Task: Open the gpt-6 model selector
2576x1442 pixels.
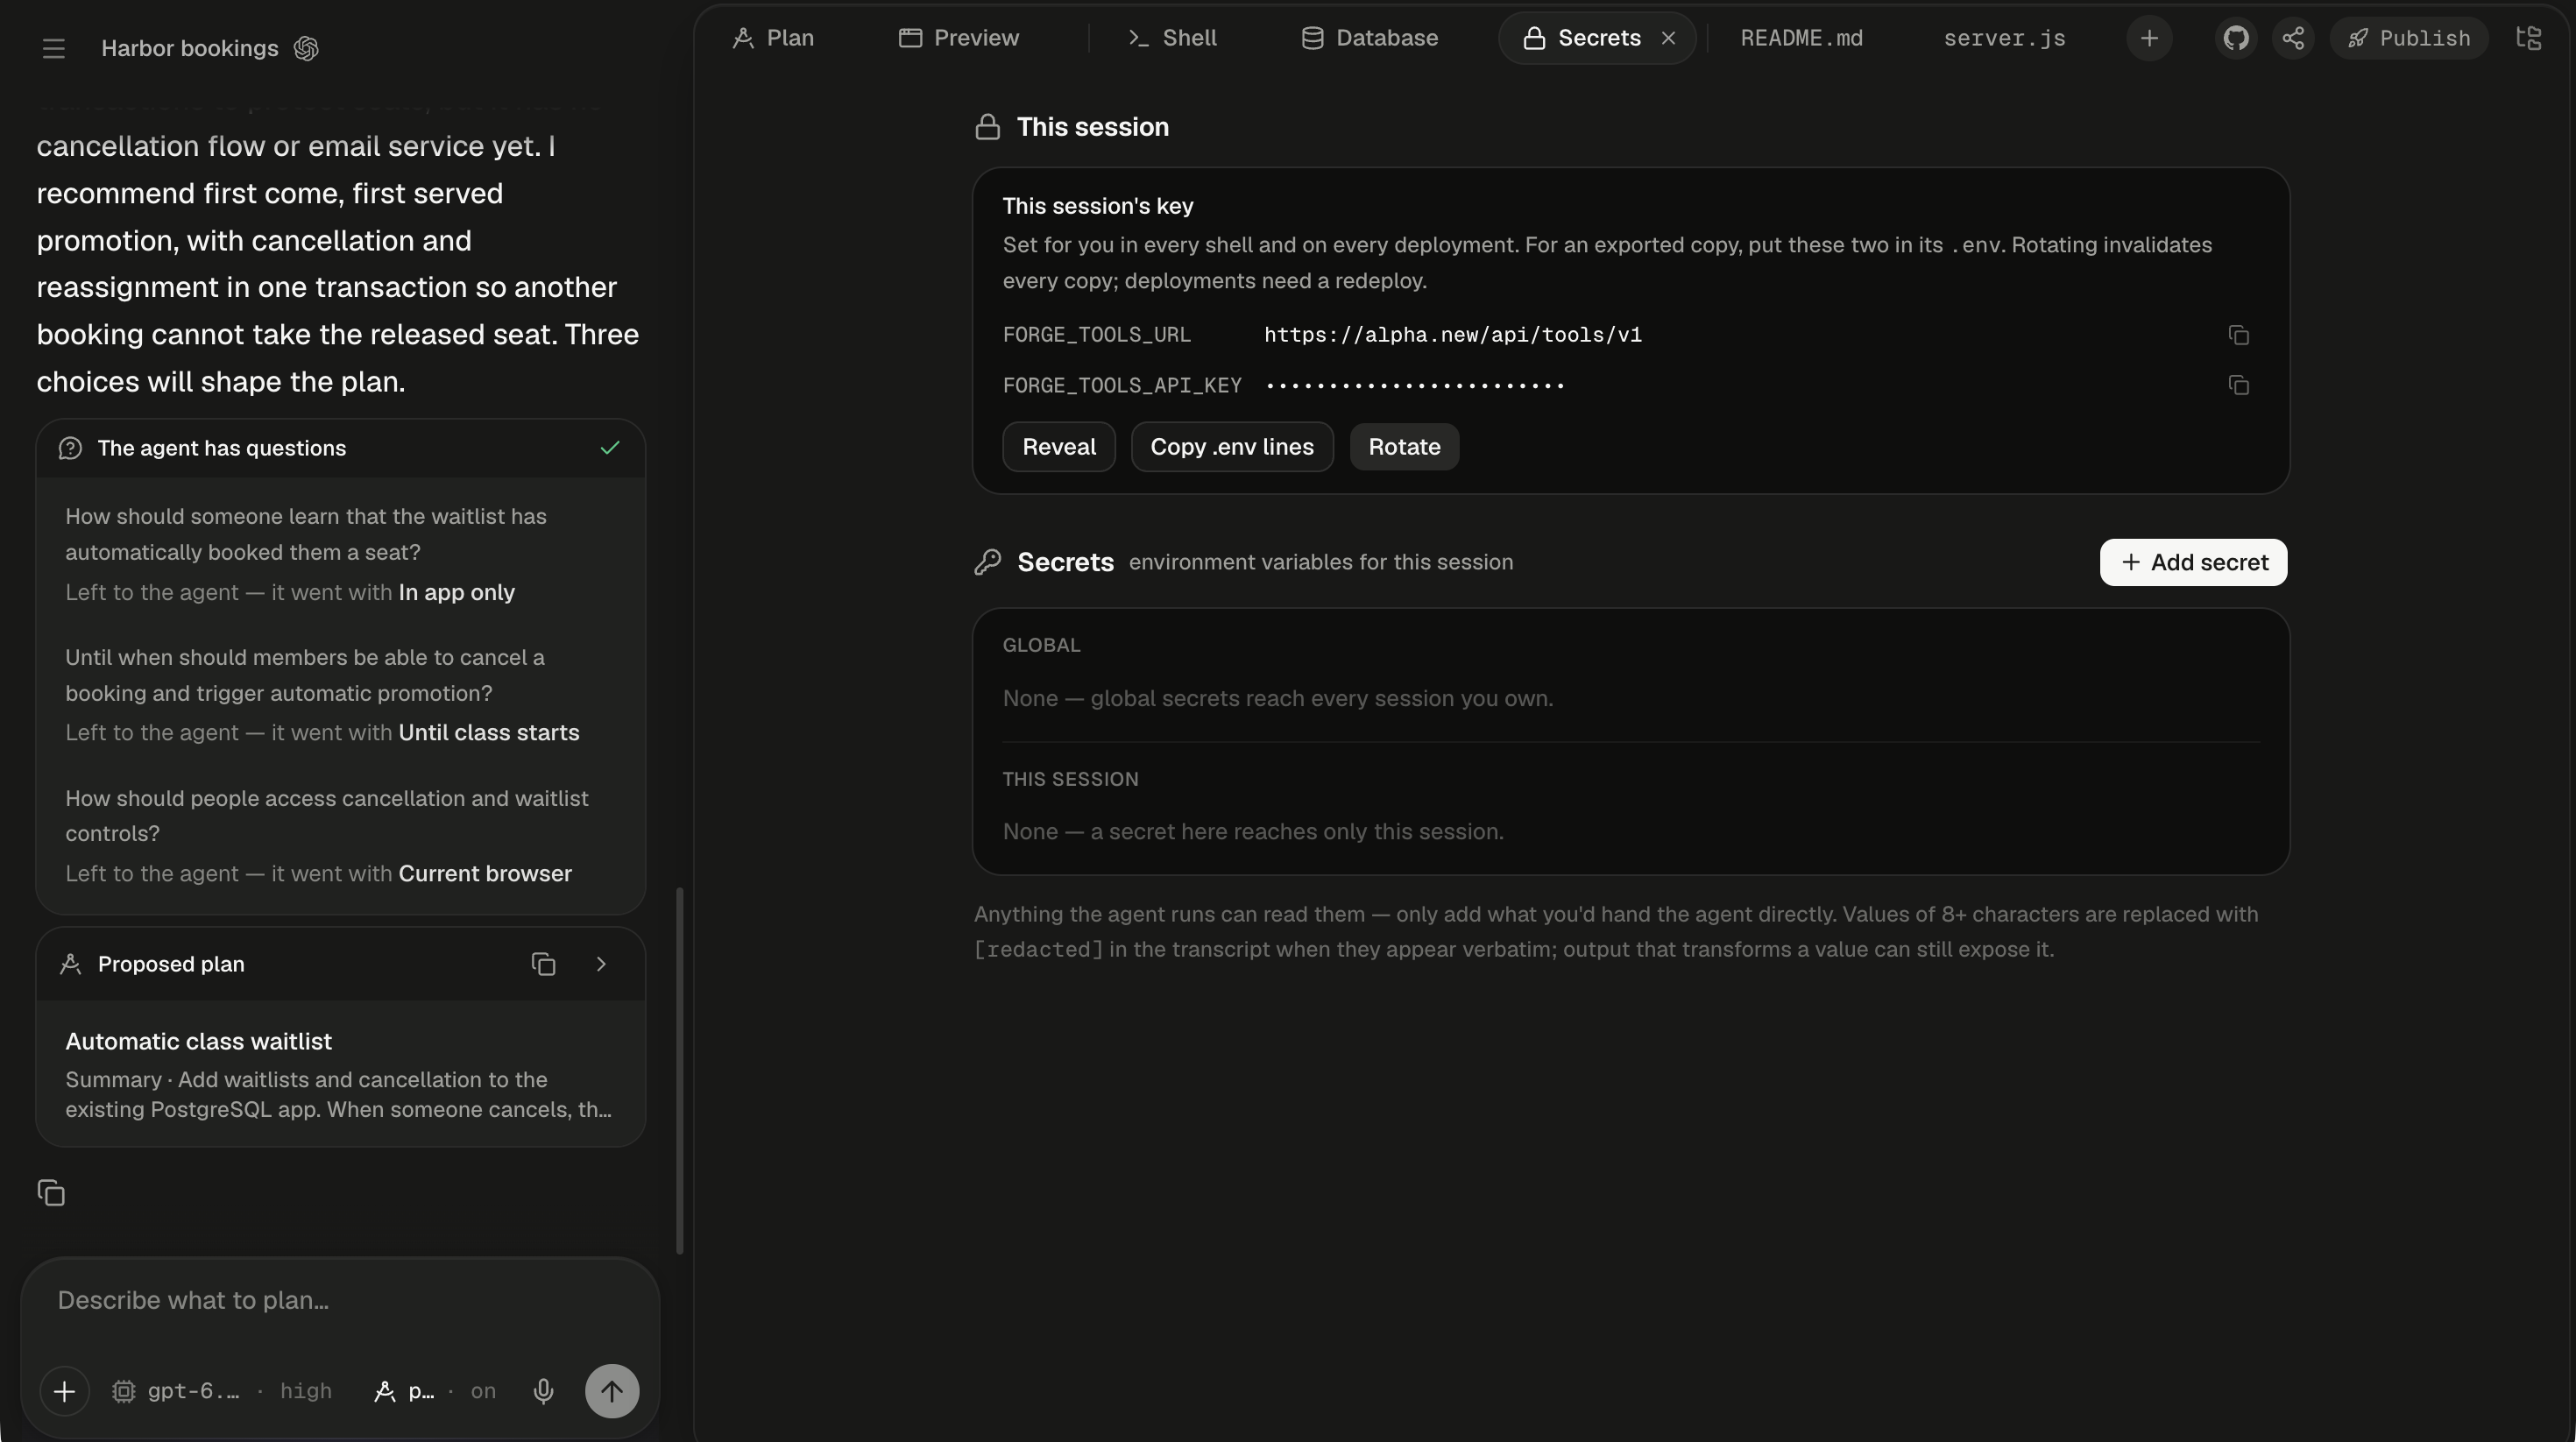Action: tap(221, 1391)
